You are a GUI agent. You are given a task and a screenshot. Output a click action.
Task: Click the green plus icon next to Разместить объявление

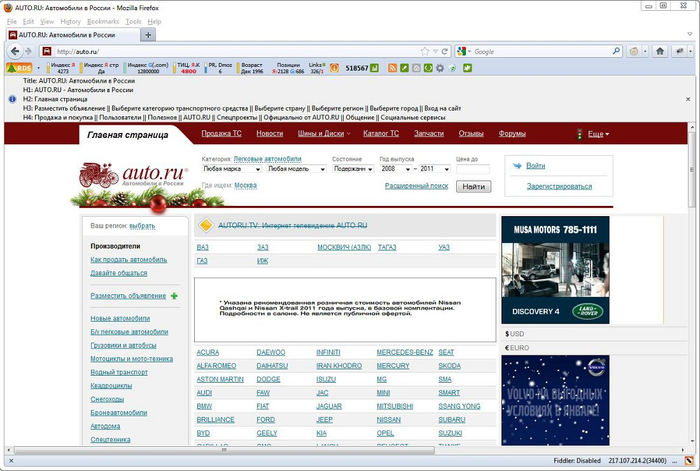tap(174, 296)
